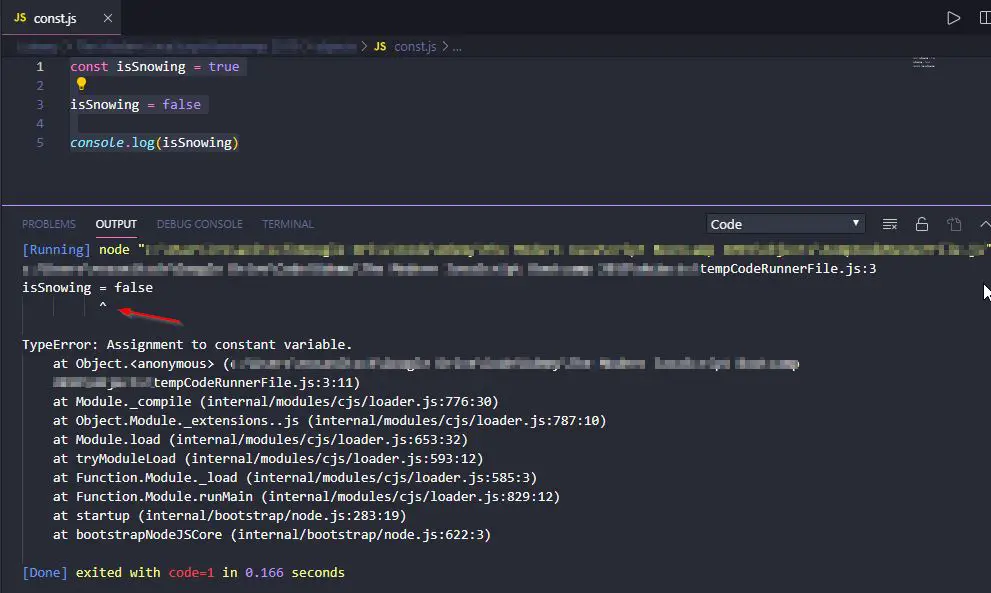Switch to the PROBLEMS panel tab
The width and height of the screenshot is (991, 593).
[x=49, y=224]
